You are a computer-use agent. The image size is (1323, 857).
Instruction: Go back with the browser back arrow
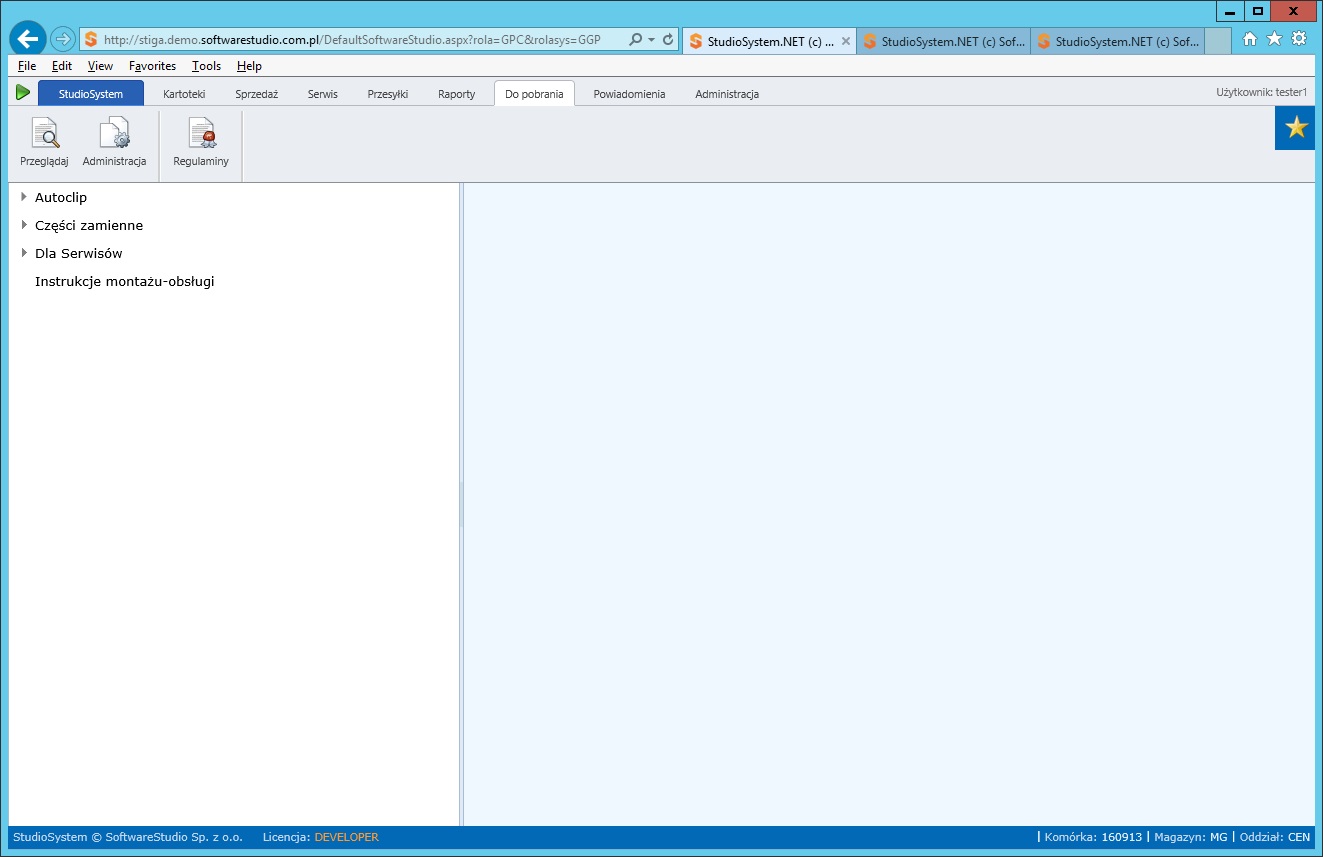pos(28,39)
